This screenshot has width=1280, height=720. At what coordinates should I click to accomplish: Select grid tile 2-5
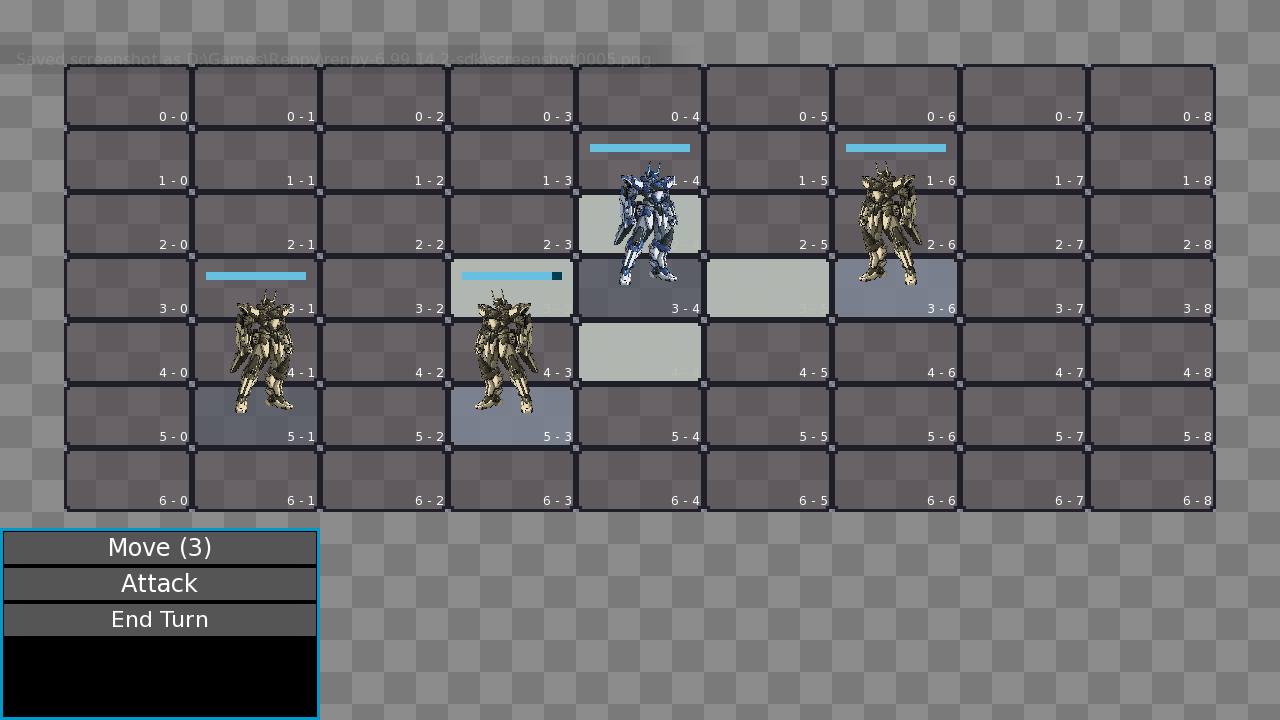768,224
